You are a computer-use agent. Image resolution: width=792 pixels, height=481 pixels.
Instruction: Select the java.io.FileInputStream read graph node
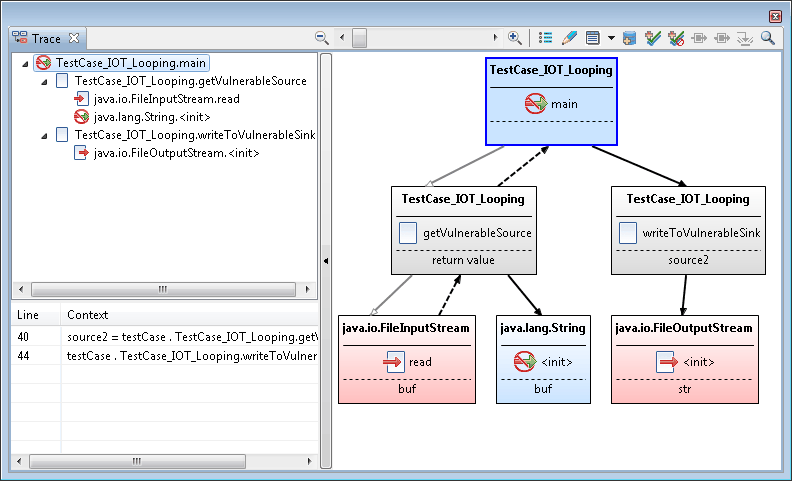(407, 359)
